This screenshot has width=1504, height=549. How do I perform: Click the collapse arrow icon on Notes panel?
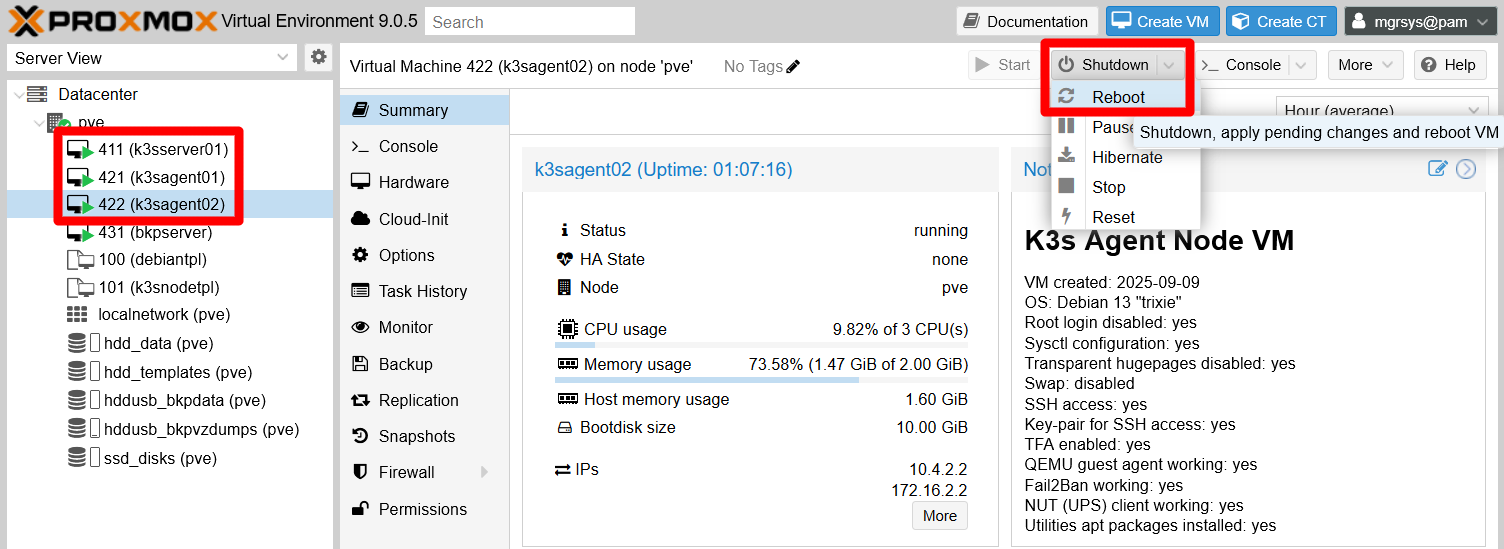(x=1466, y=168)
